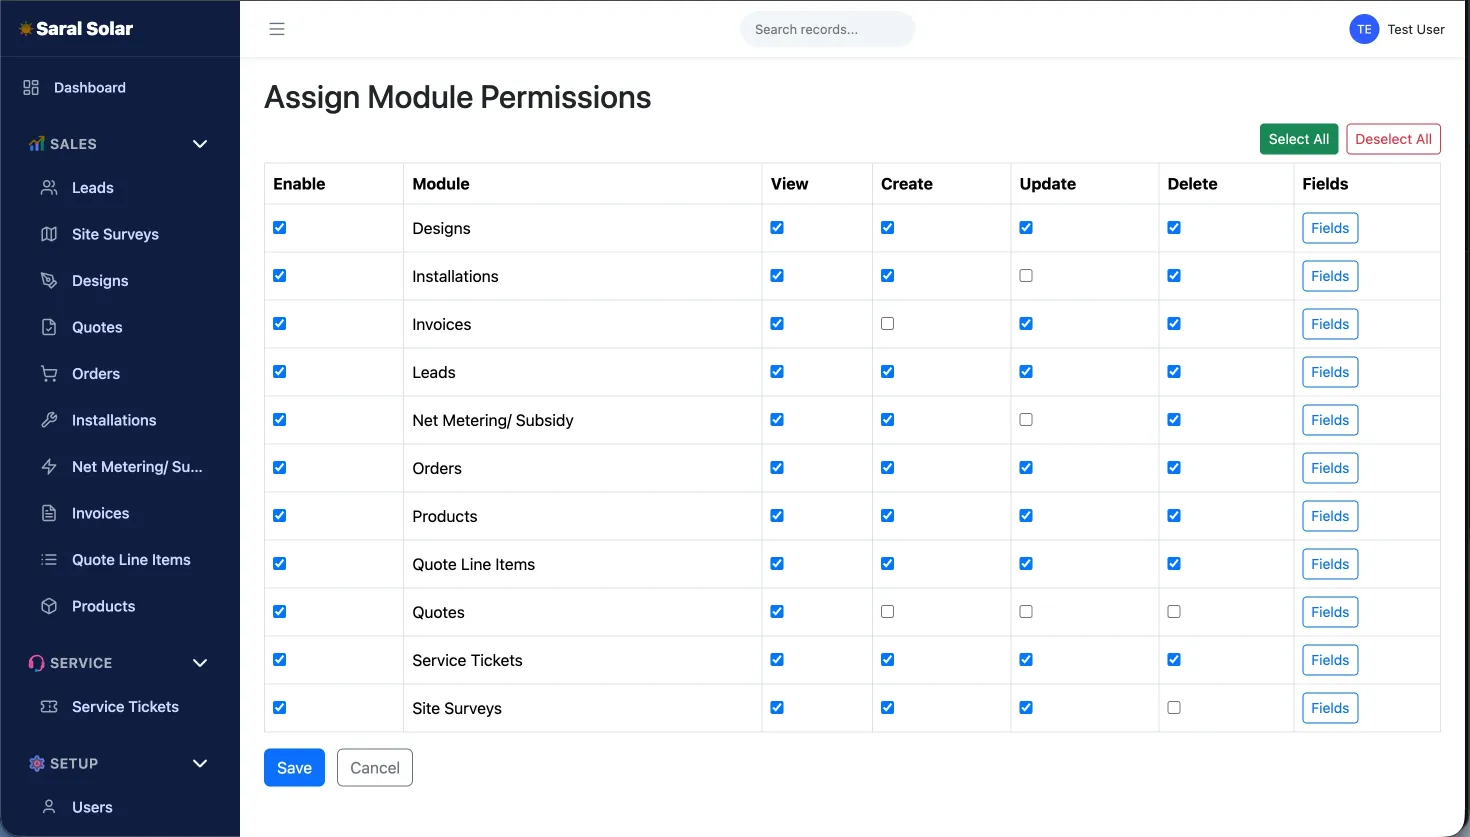The width and height of the screenshot is (1470, 837).
Task: Collapse the SETUP section chevron
Action: click(199, 763)
